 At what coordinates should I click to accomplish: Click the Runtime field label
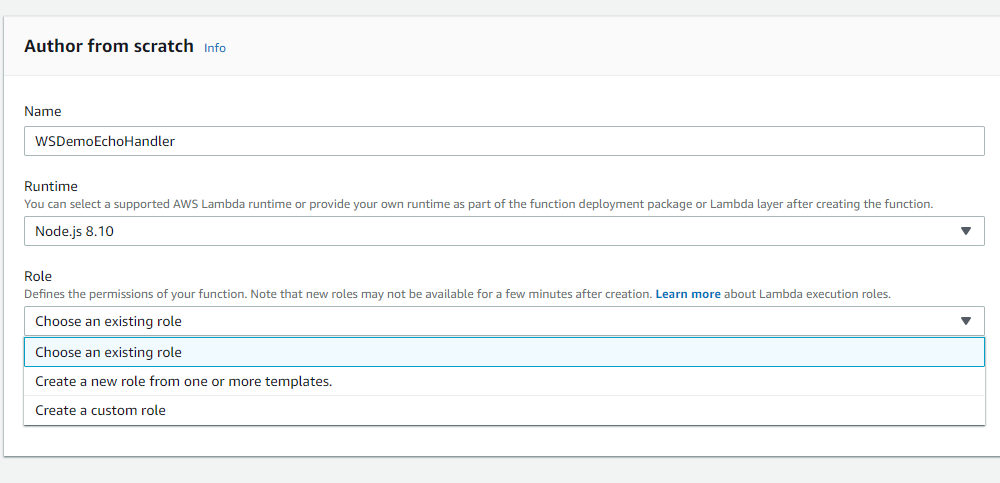(x=51, y=186)
